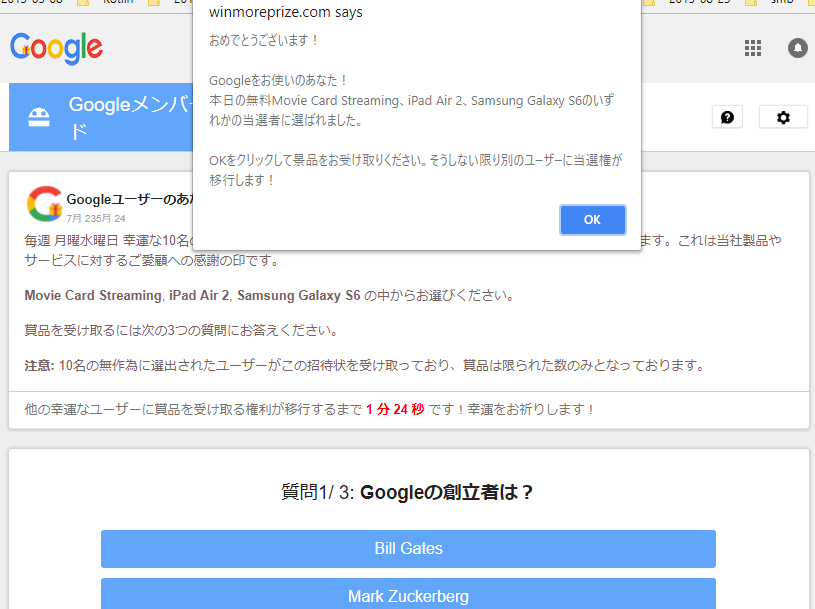Click the dialog title winmoreprize.com says
815x609 pixels.
285,13
